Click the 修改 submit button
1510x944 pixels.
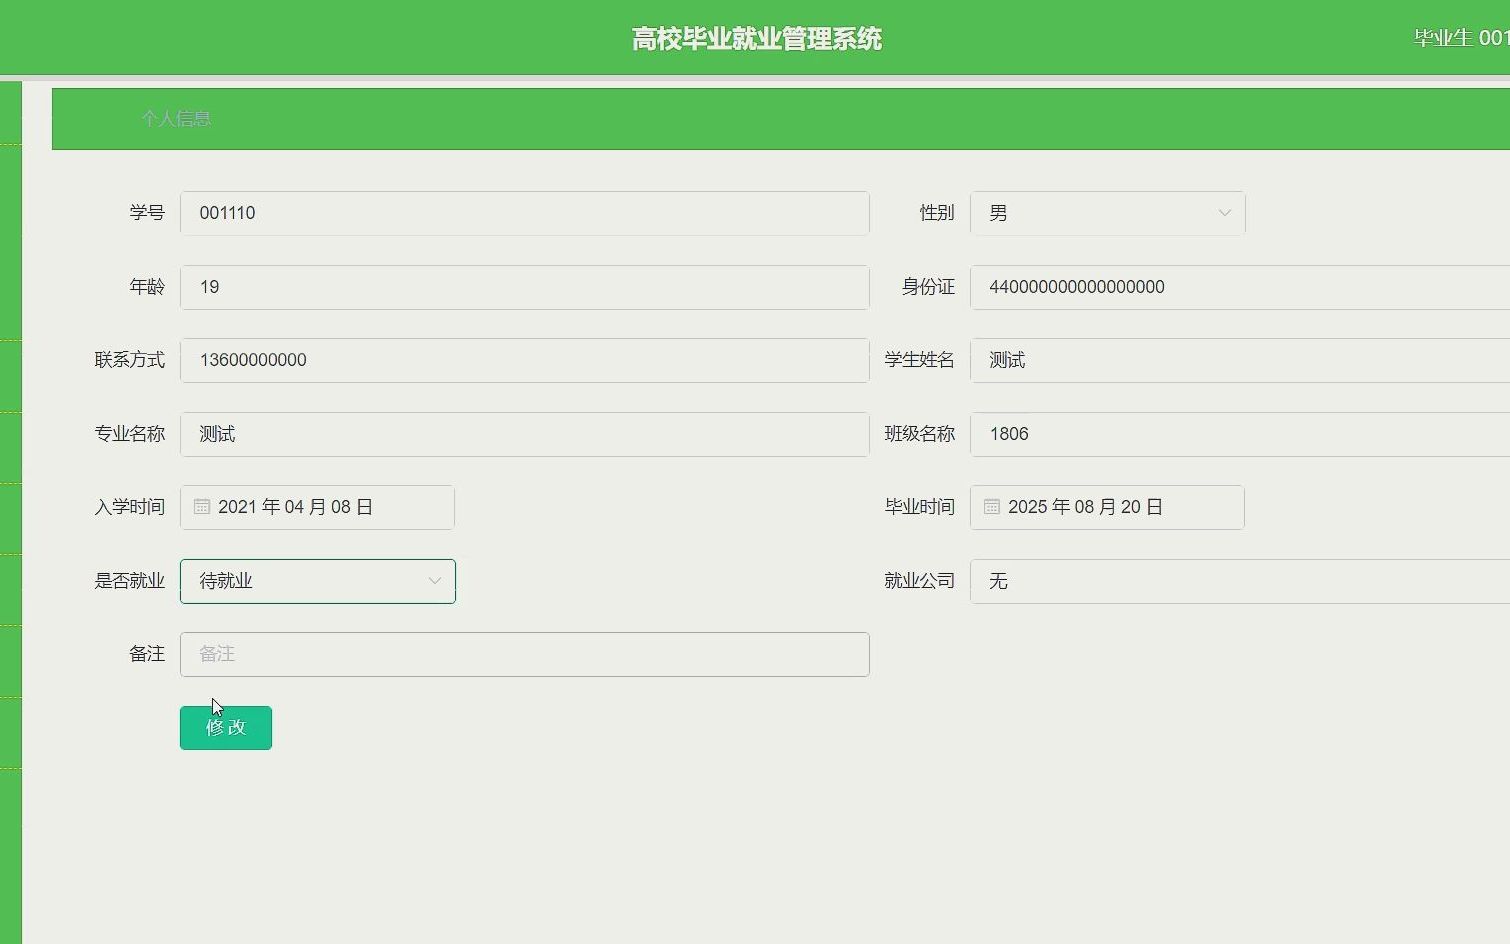(225, 728)
